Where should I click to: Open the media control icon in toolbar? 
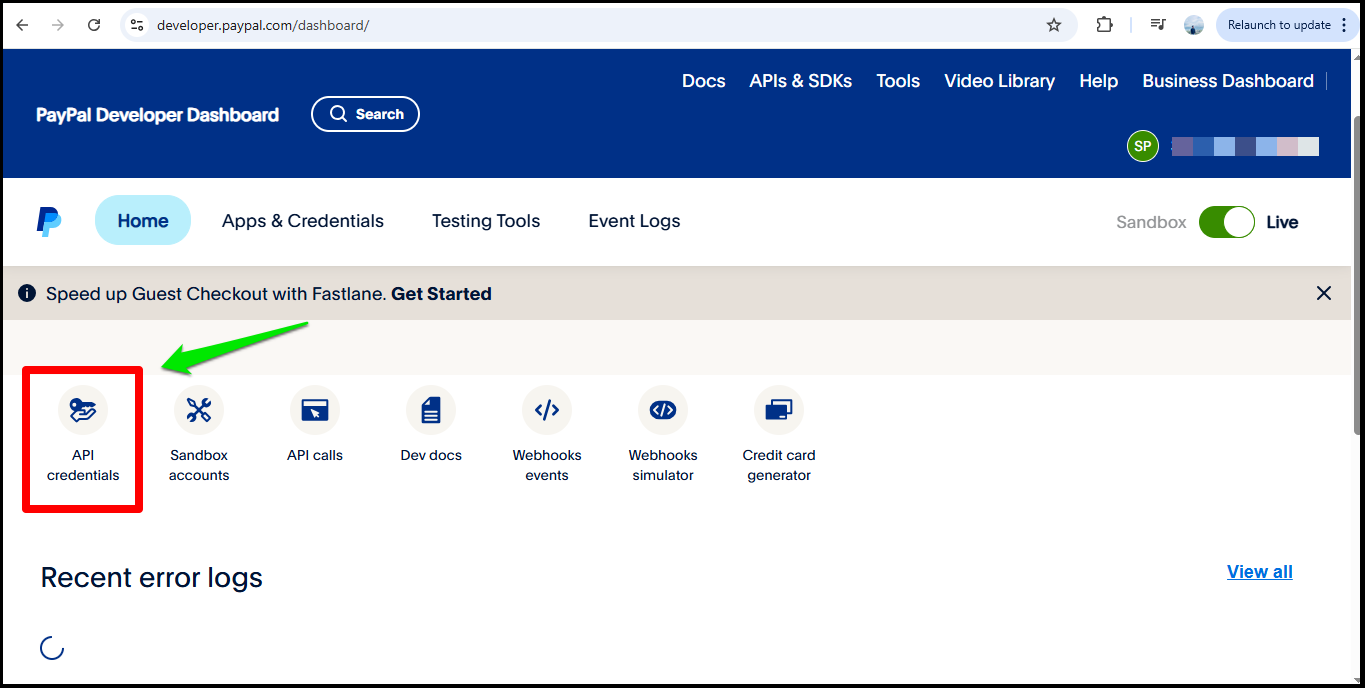[x=1158, y=25]
